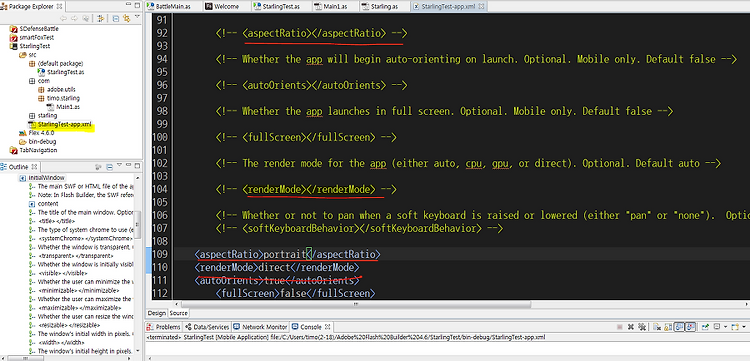
Task: Open the Data/Services panel tab
Action: [x=207, y=327]
